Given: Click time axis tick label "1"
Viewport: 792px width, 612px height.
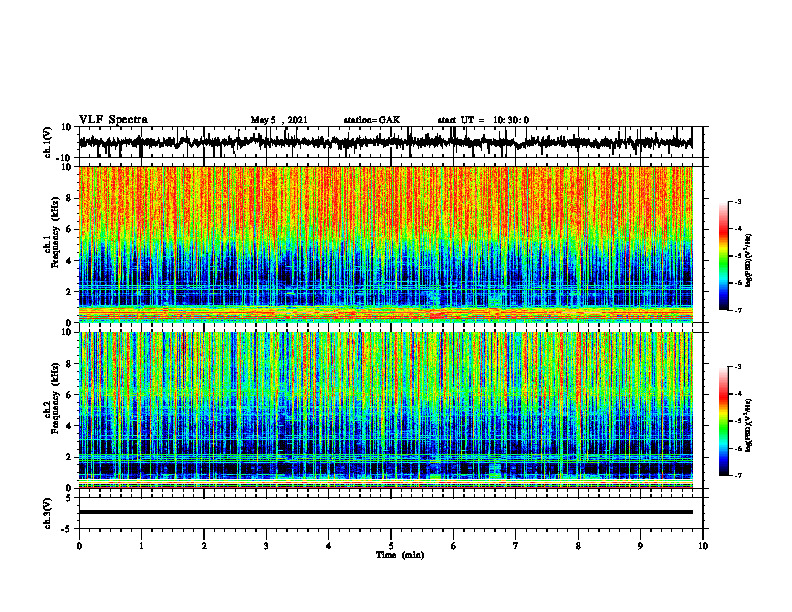Looking at the screenshot, I should [x=141, y=546].
